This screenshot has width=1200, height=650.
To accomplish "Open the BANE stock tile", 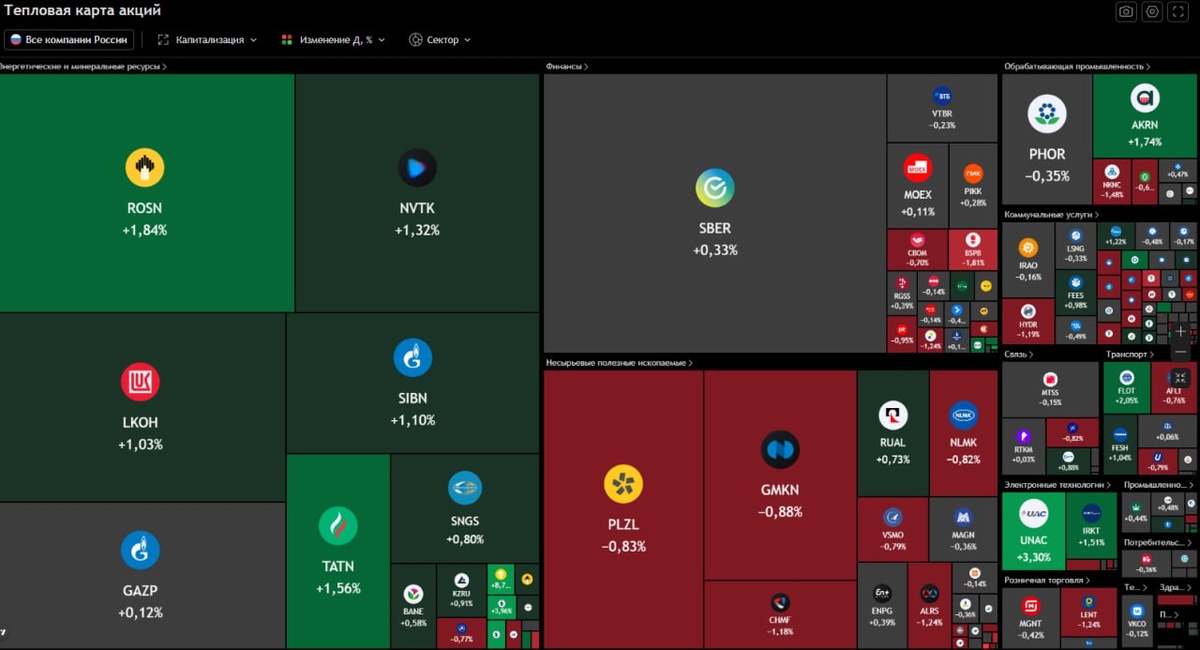I will coord(413,606).
